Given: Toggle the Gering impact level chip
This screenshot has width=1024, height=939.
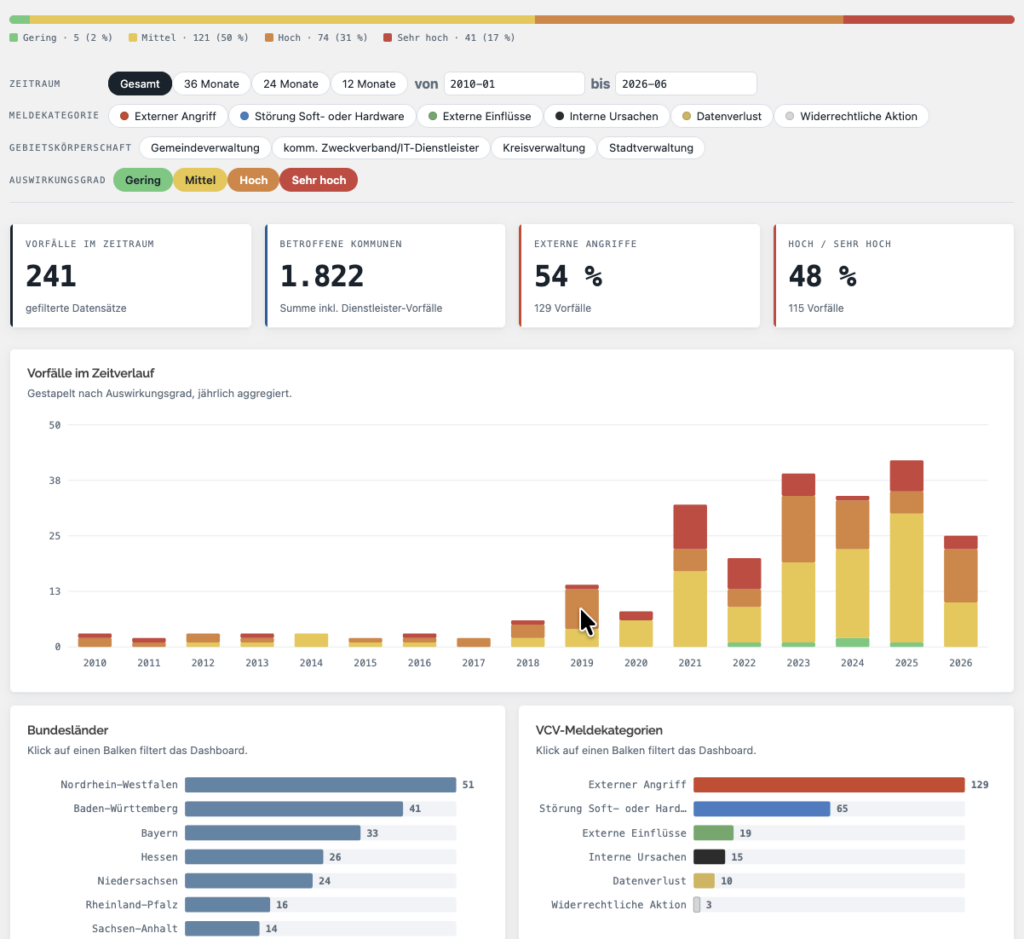Looking at the screenshot, I should coord(142,180).
